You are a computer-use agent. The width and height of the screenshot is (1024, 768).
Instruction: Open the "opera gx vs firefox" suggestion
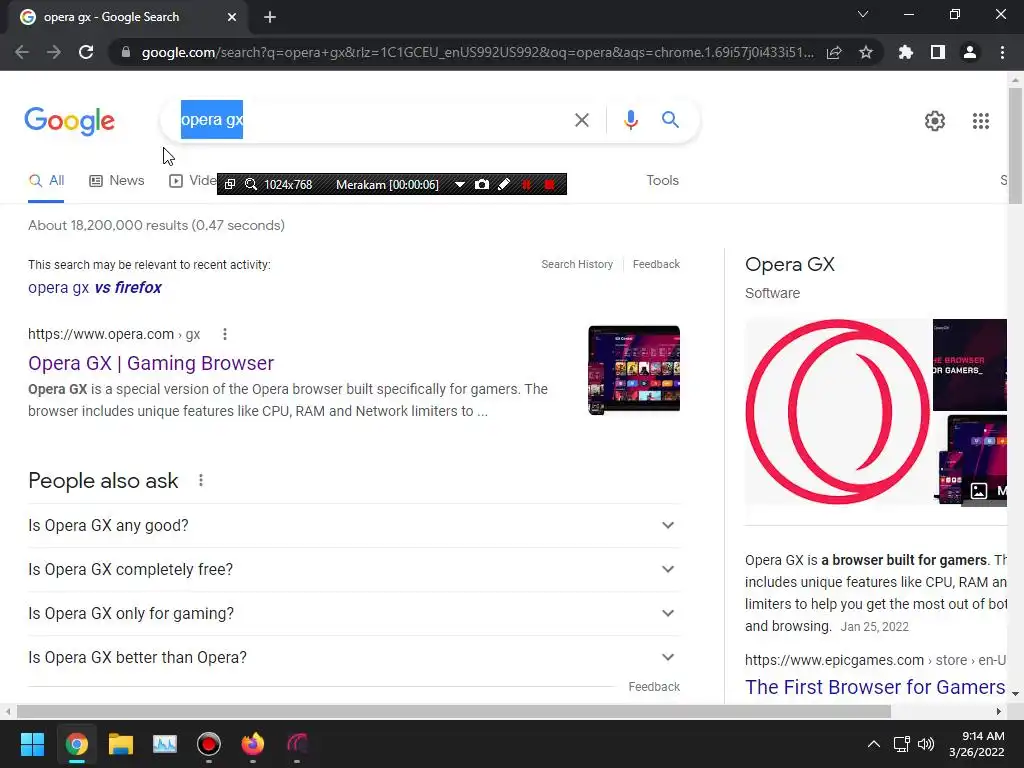[x=95, y=287]
